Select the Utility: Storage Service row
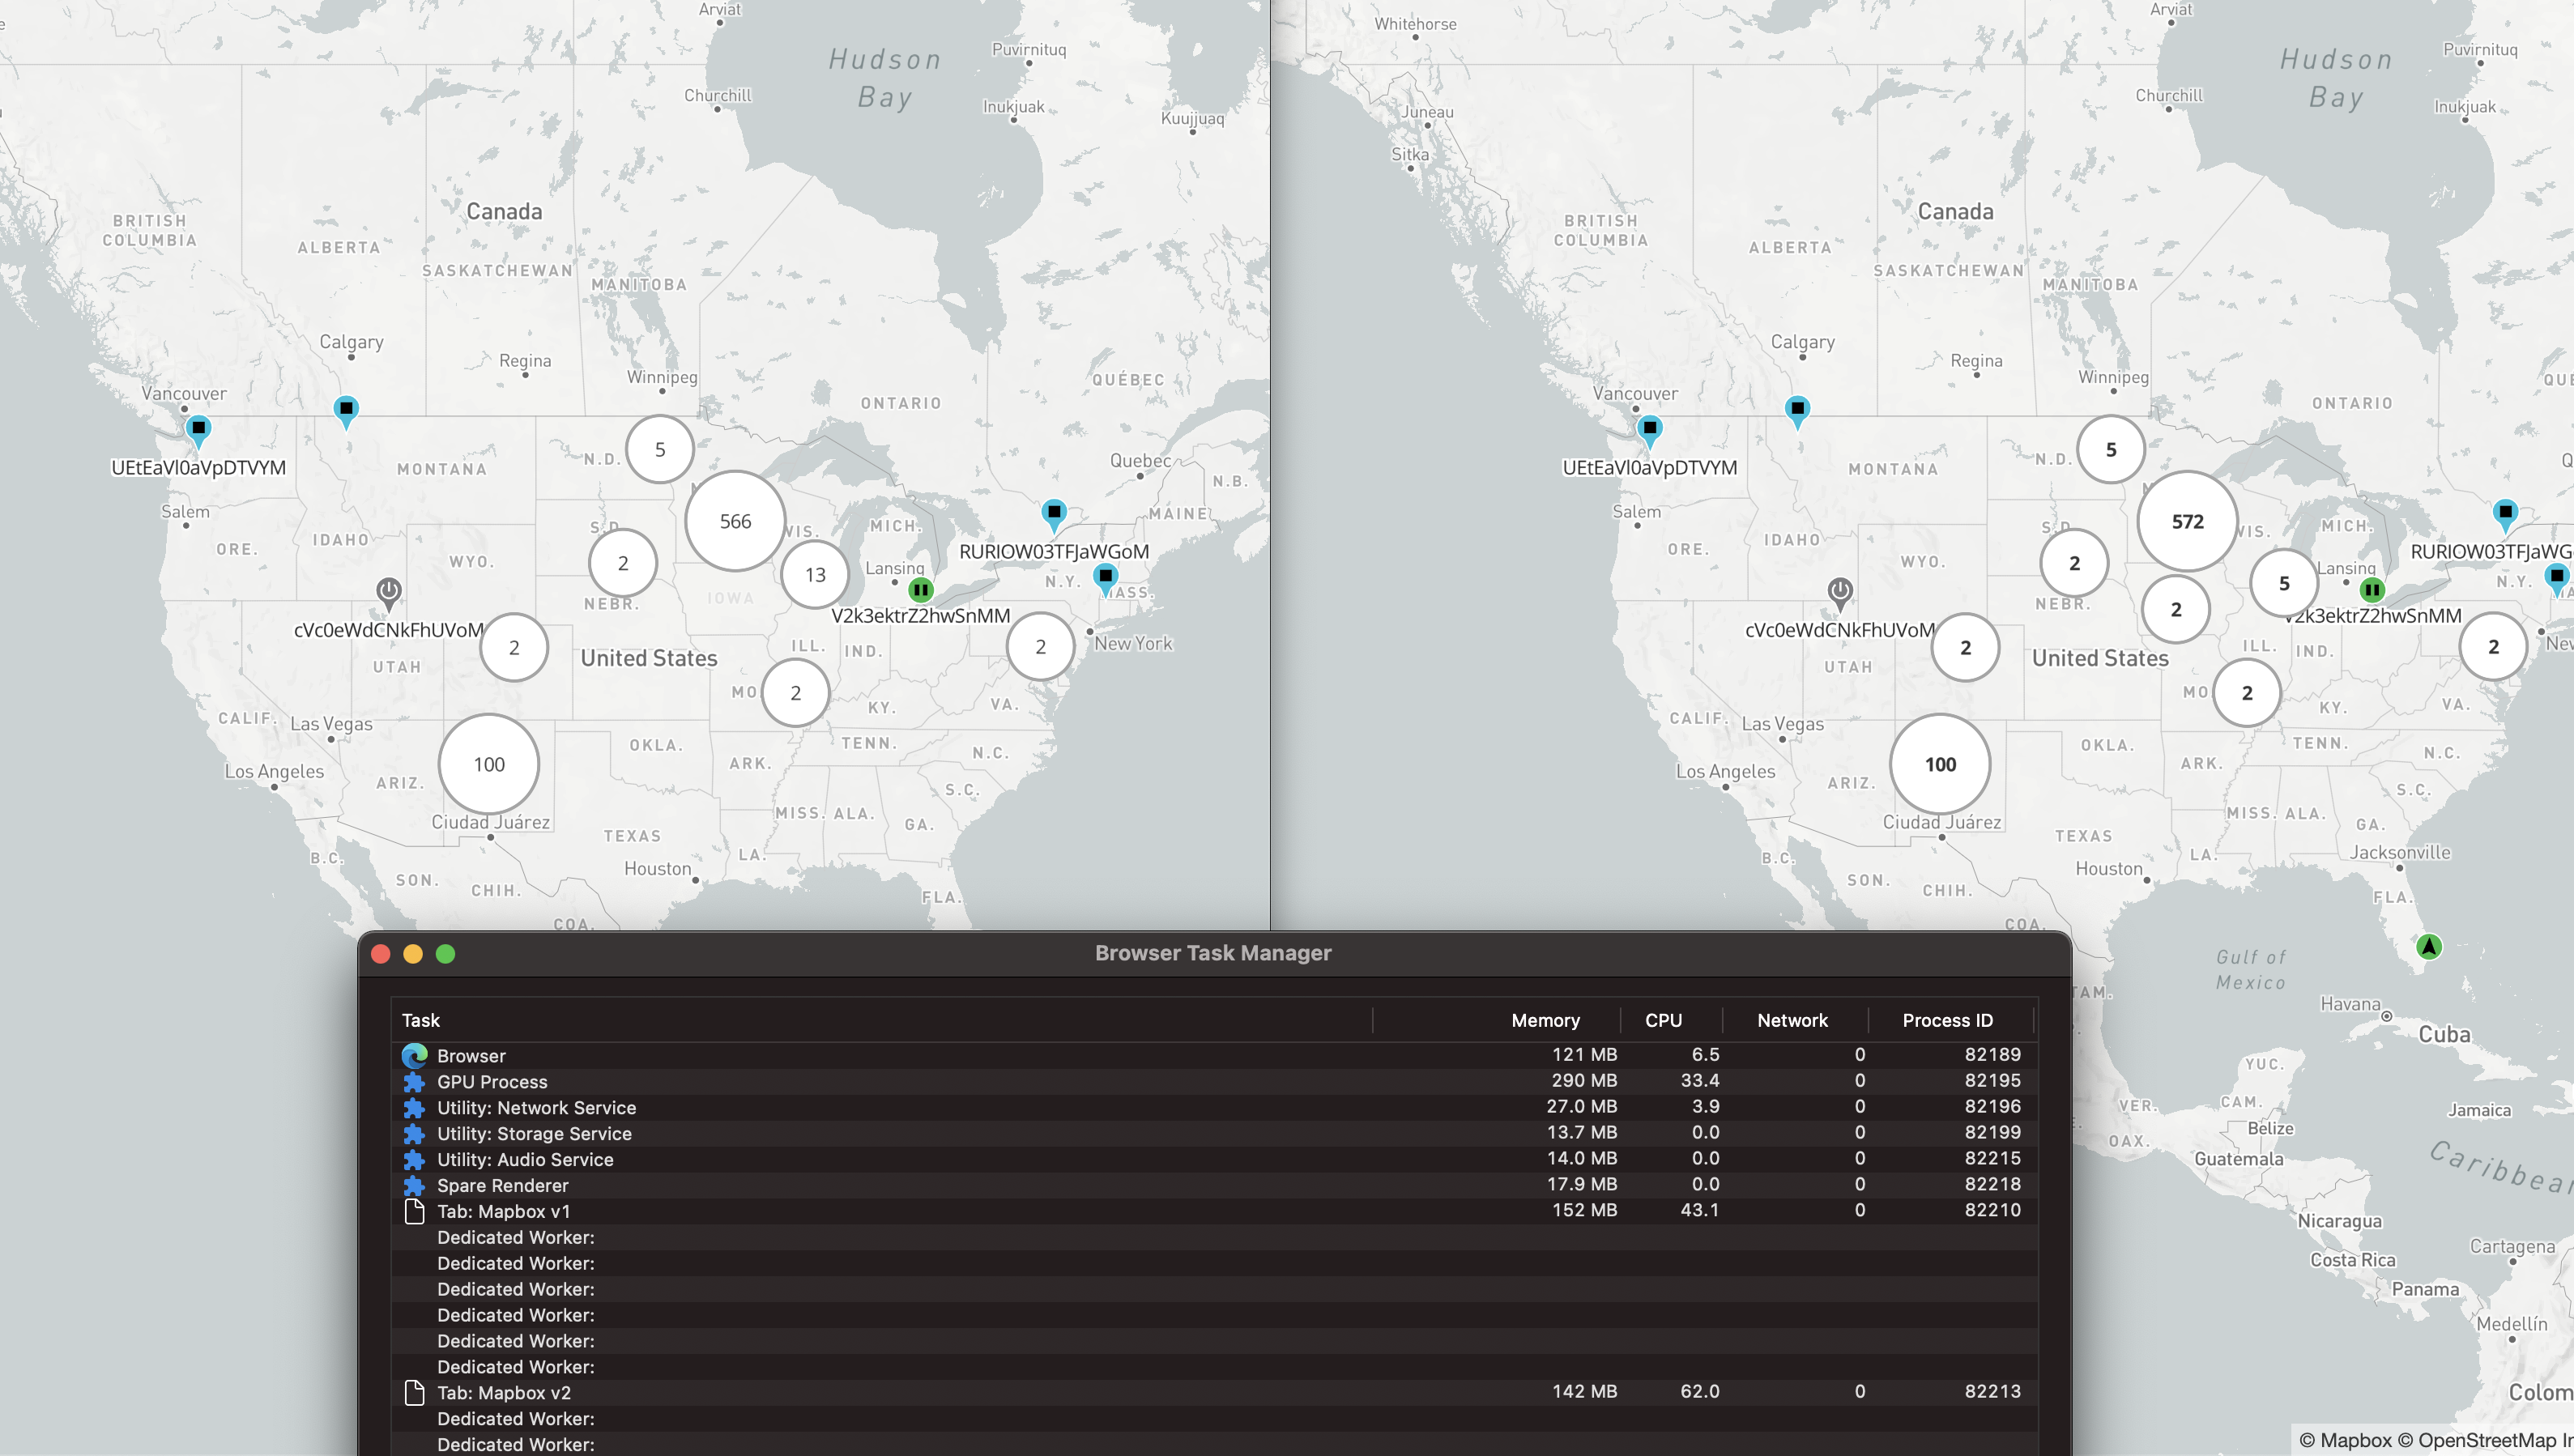Screen dimensions: 2574x1456 [1214, 1133]
